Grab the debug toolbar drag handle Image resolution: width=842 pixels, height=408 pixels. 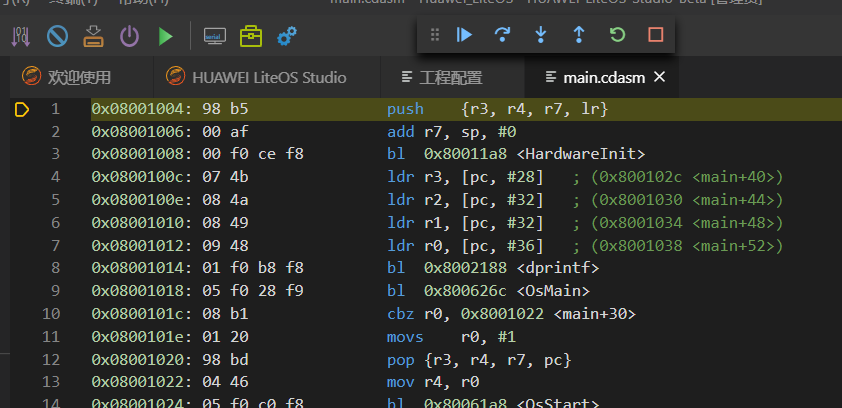tap(435, 35)
